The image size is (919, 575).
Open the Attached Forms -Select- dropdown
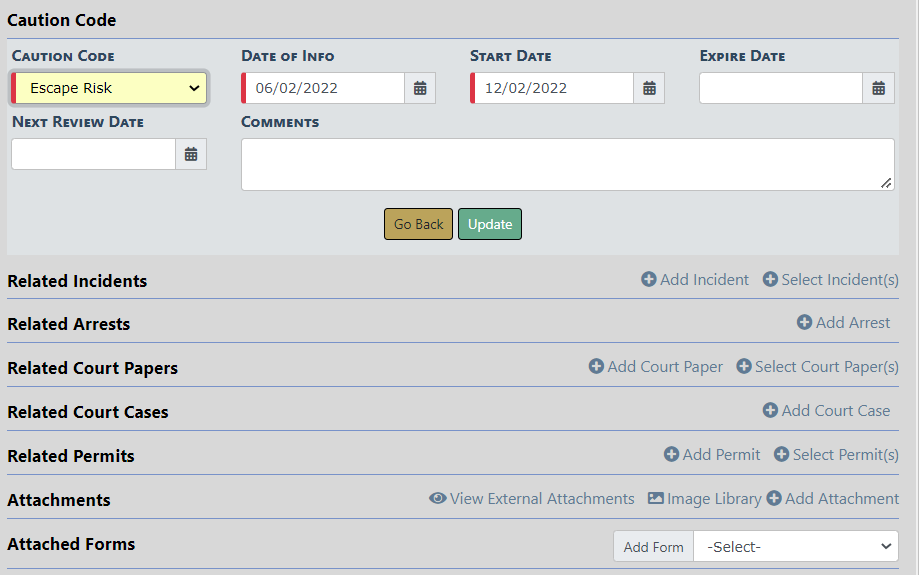tap(796, 547)
